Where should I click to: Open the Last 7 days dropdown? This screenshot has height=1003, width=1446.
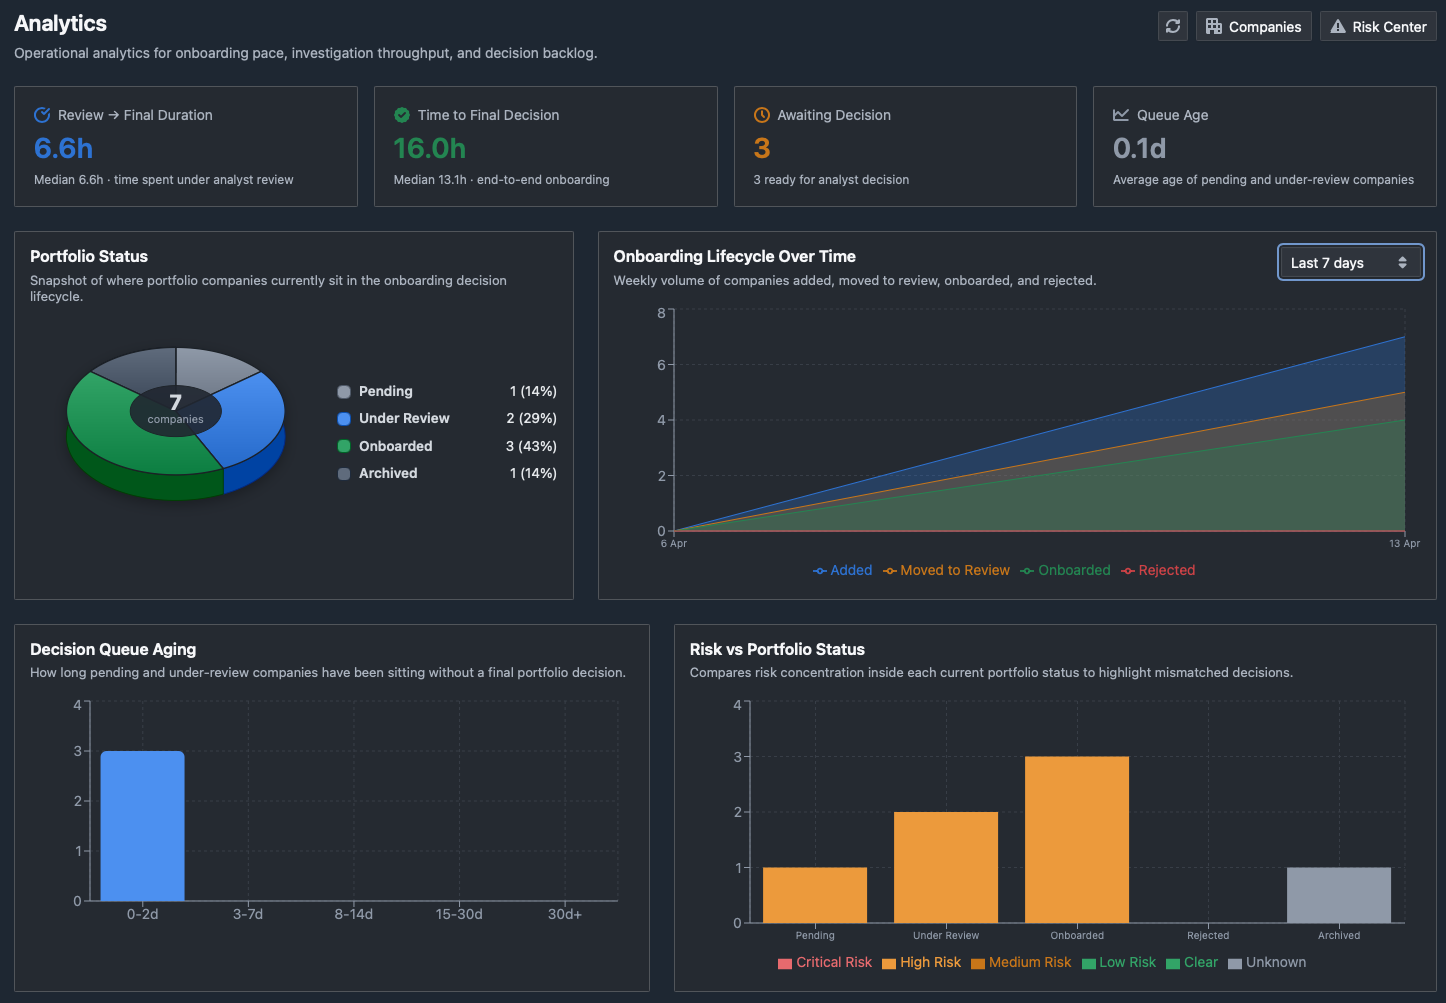pos(1350,263)
